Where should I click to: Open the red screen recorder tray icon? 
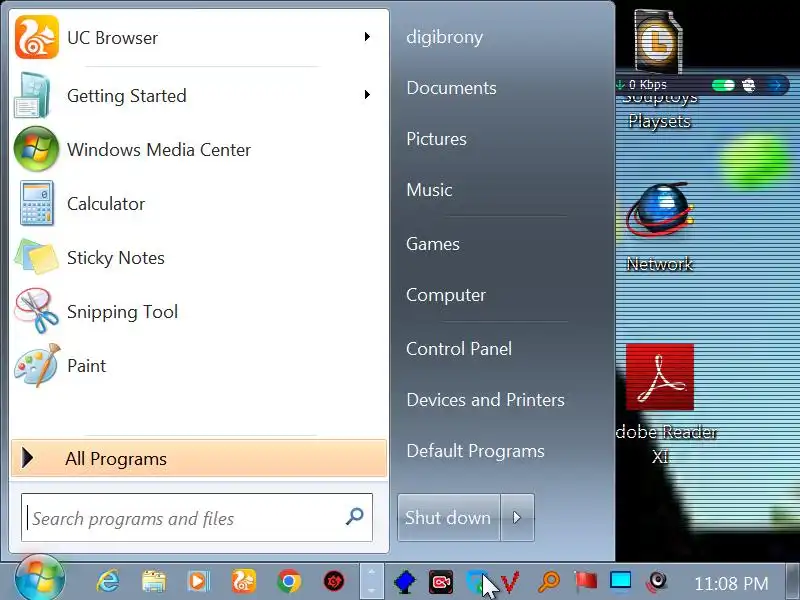click(x=441, y=582)
